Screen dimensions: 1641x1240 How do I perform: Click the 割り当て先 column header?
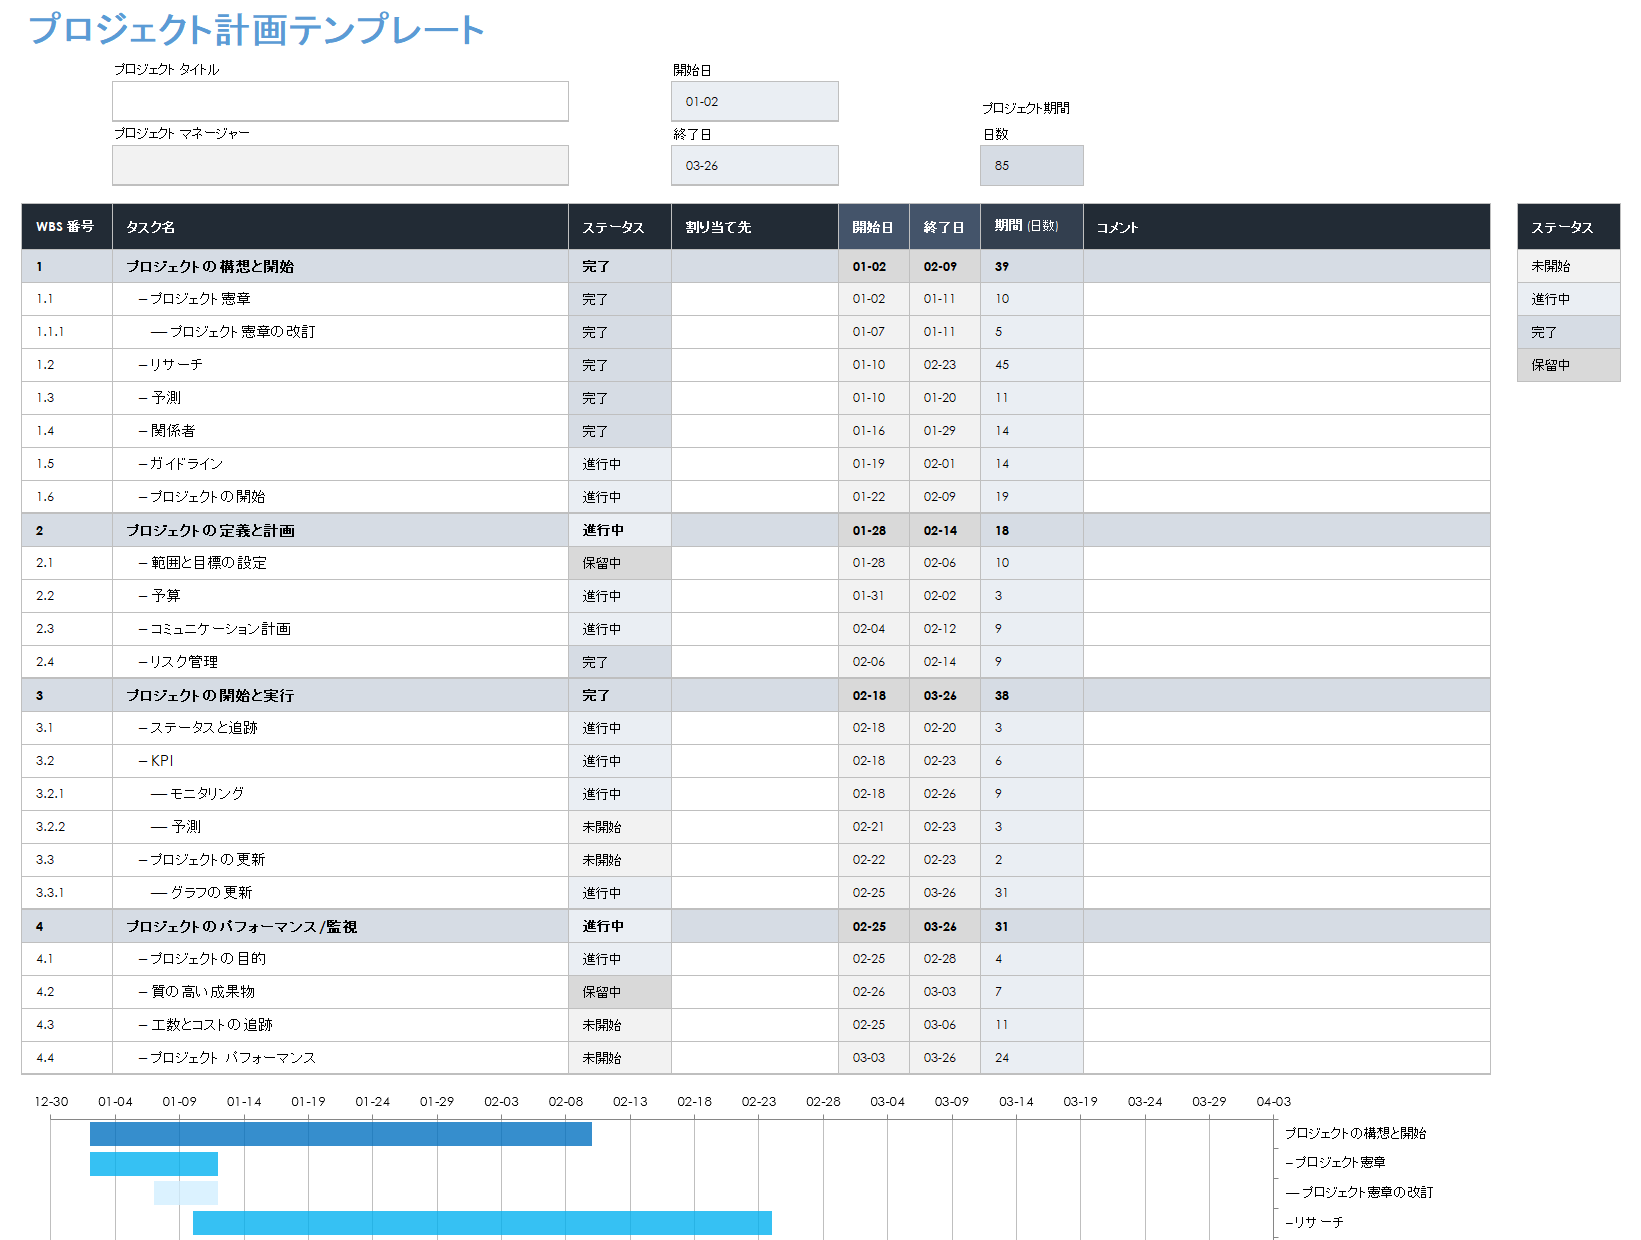754,227
